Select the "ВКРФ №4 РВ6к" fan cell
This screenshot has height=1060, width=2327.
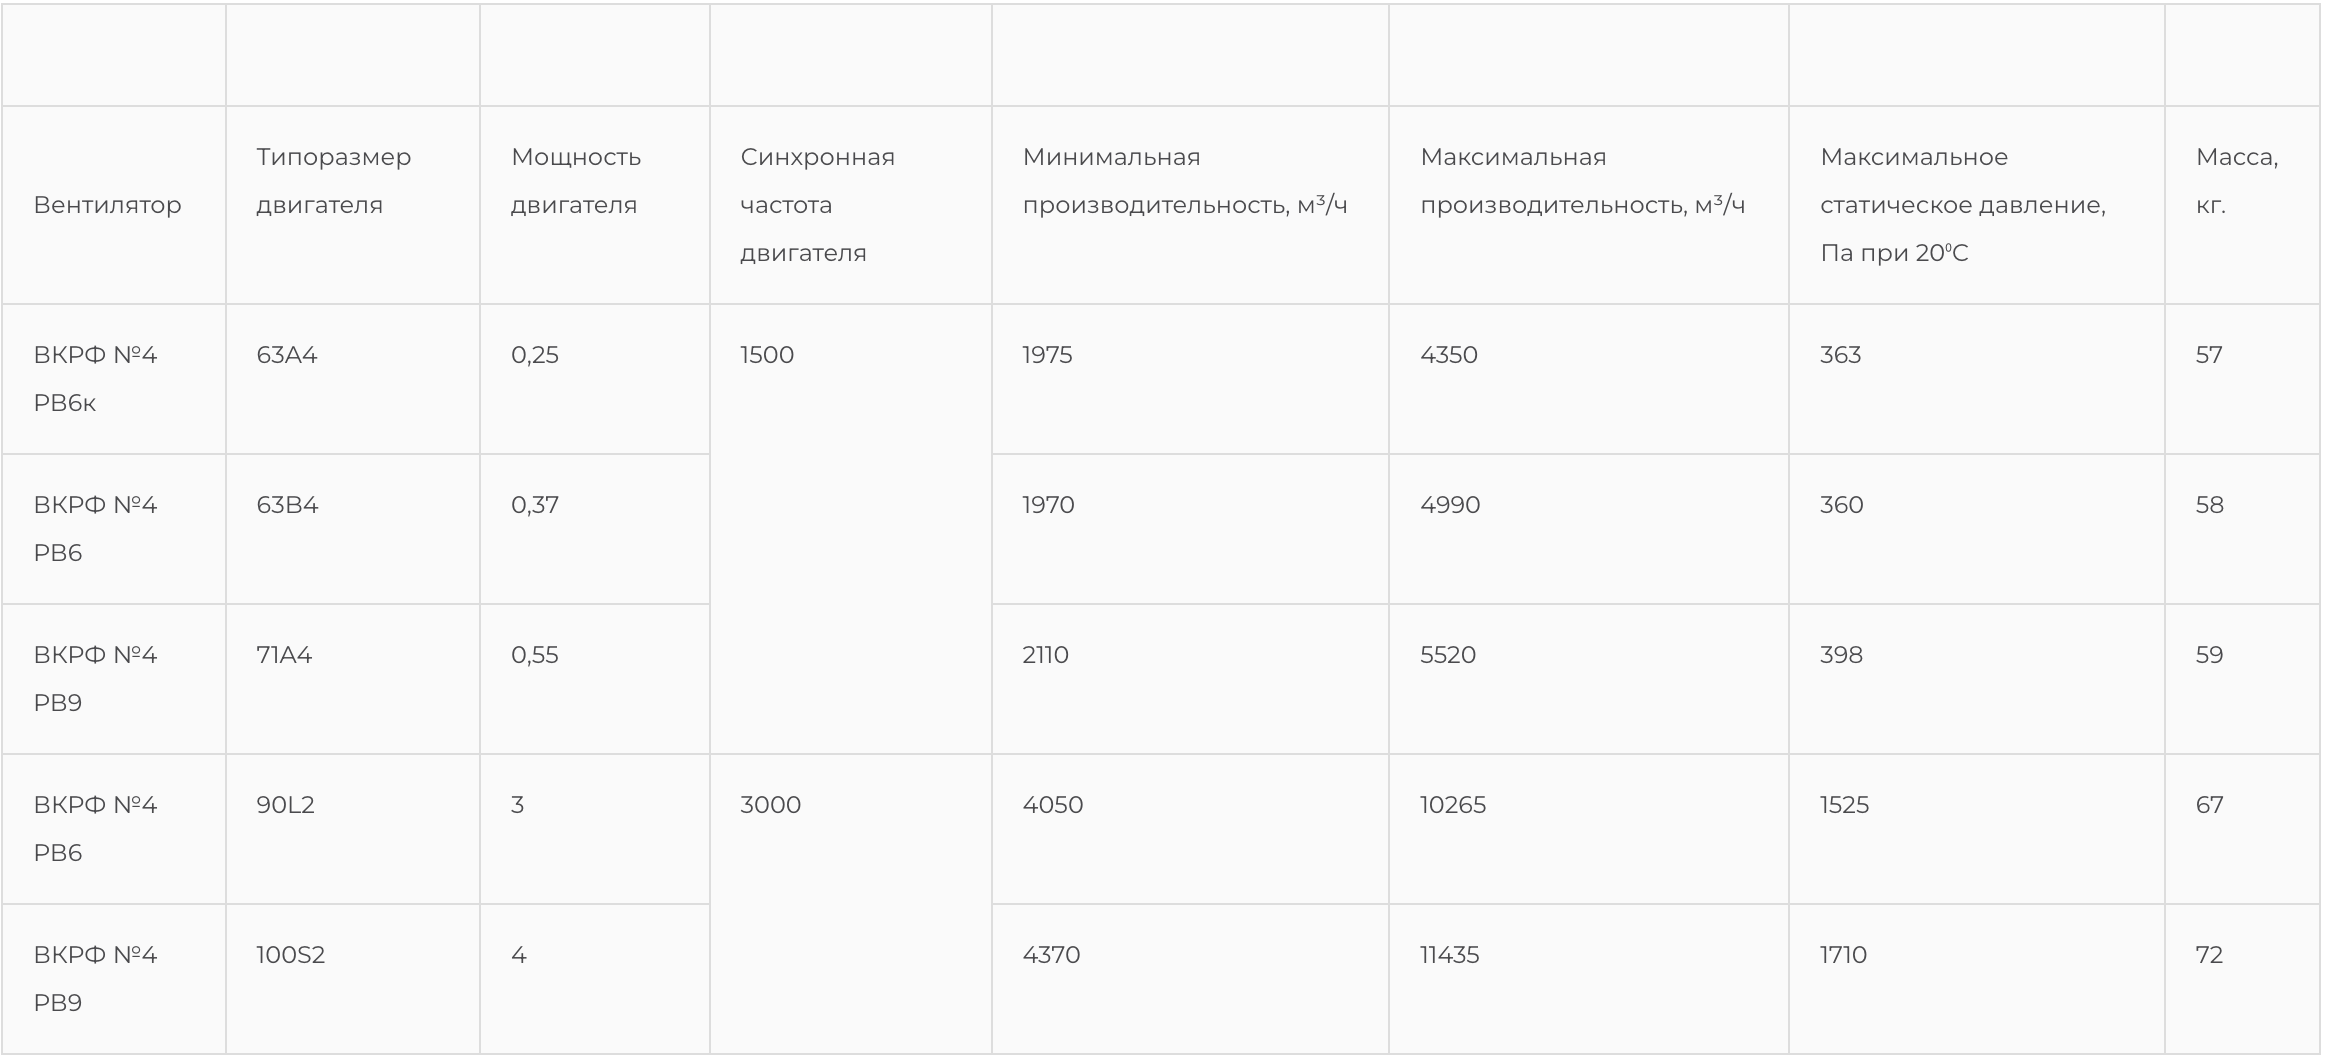tap(95, 379)
